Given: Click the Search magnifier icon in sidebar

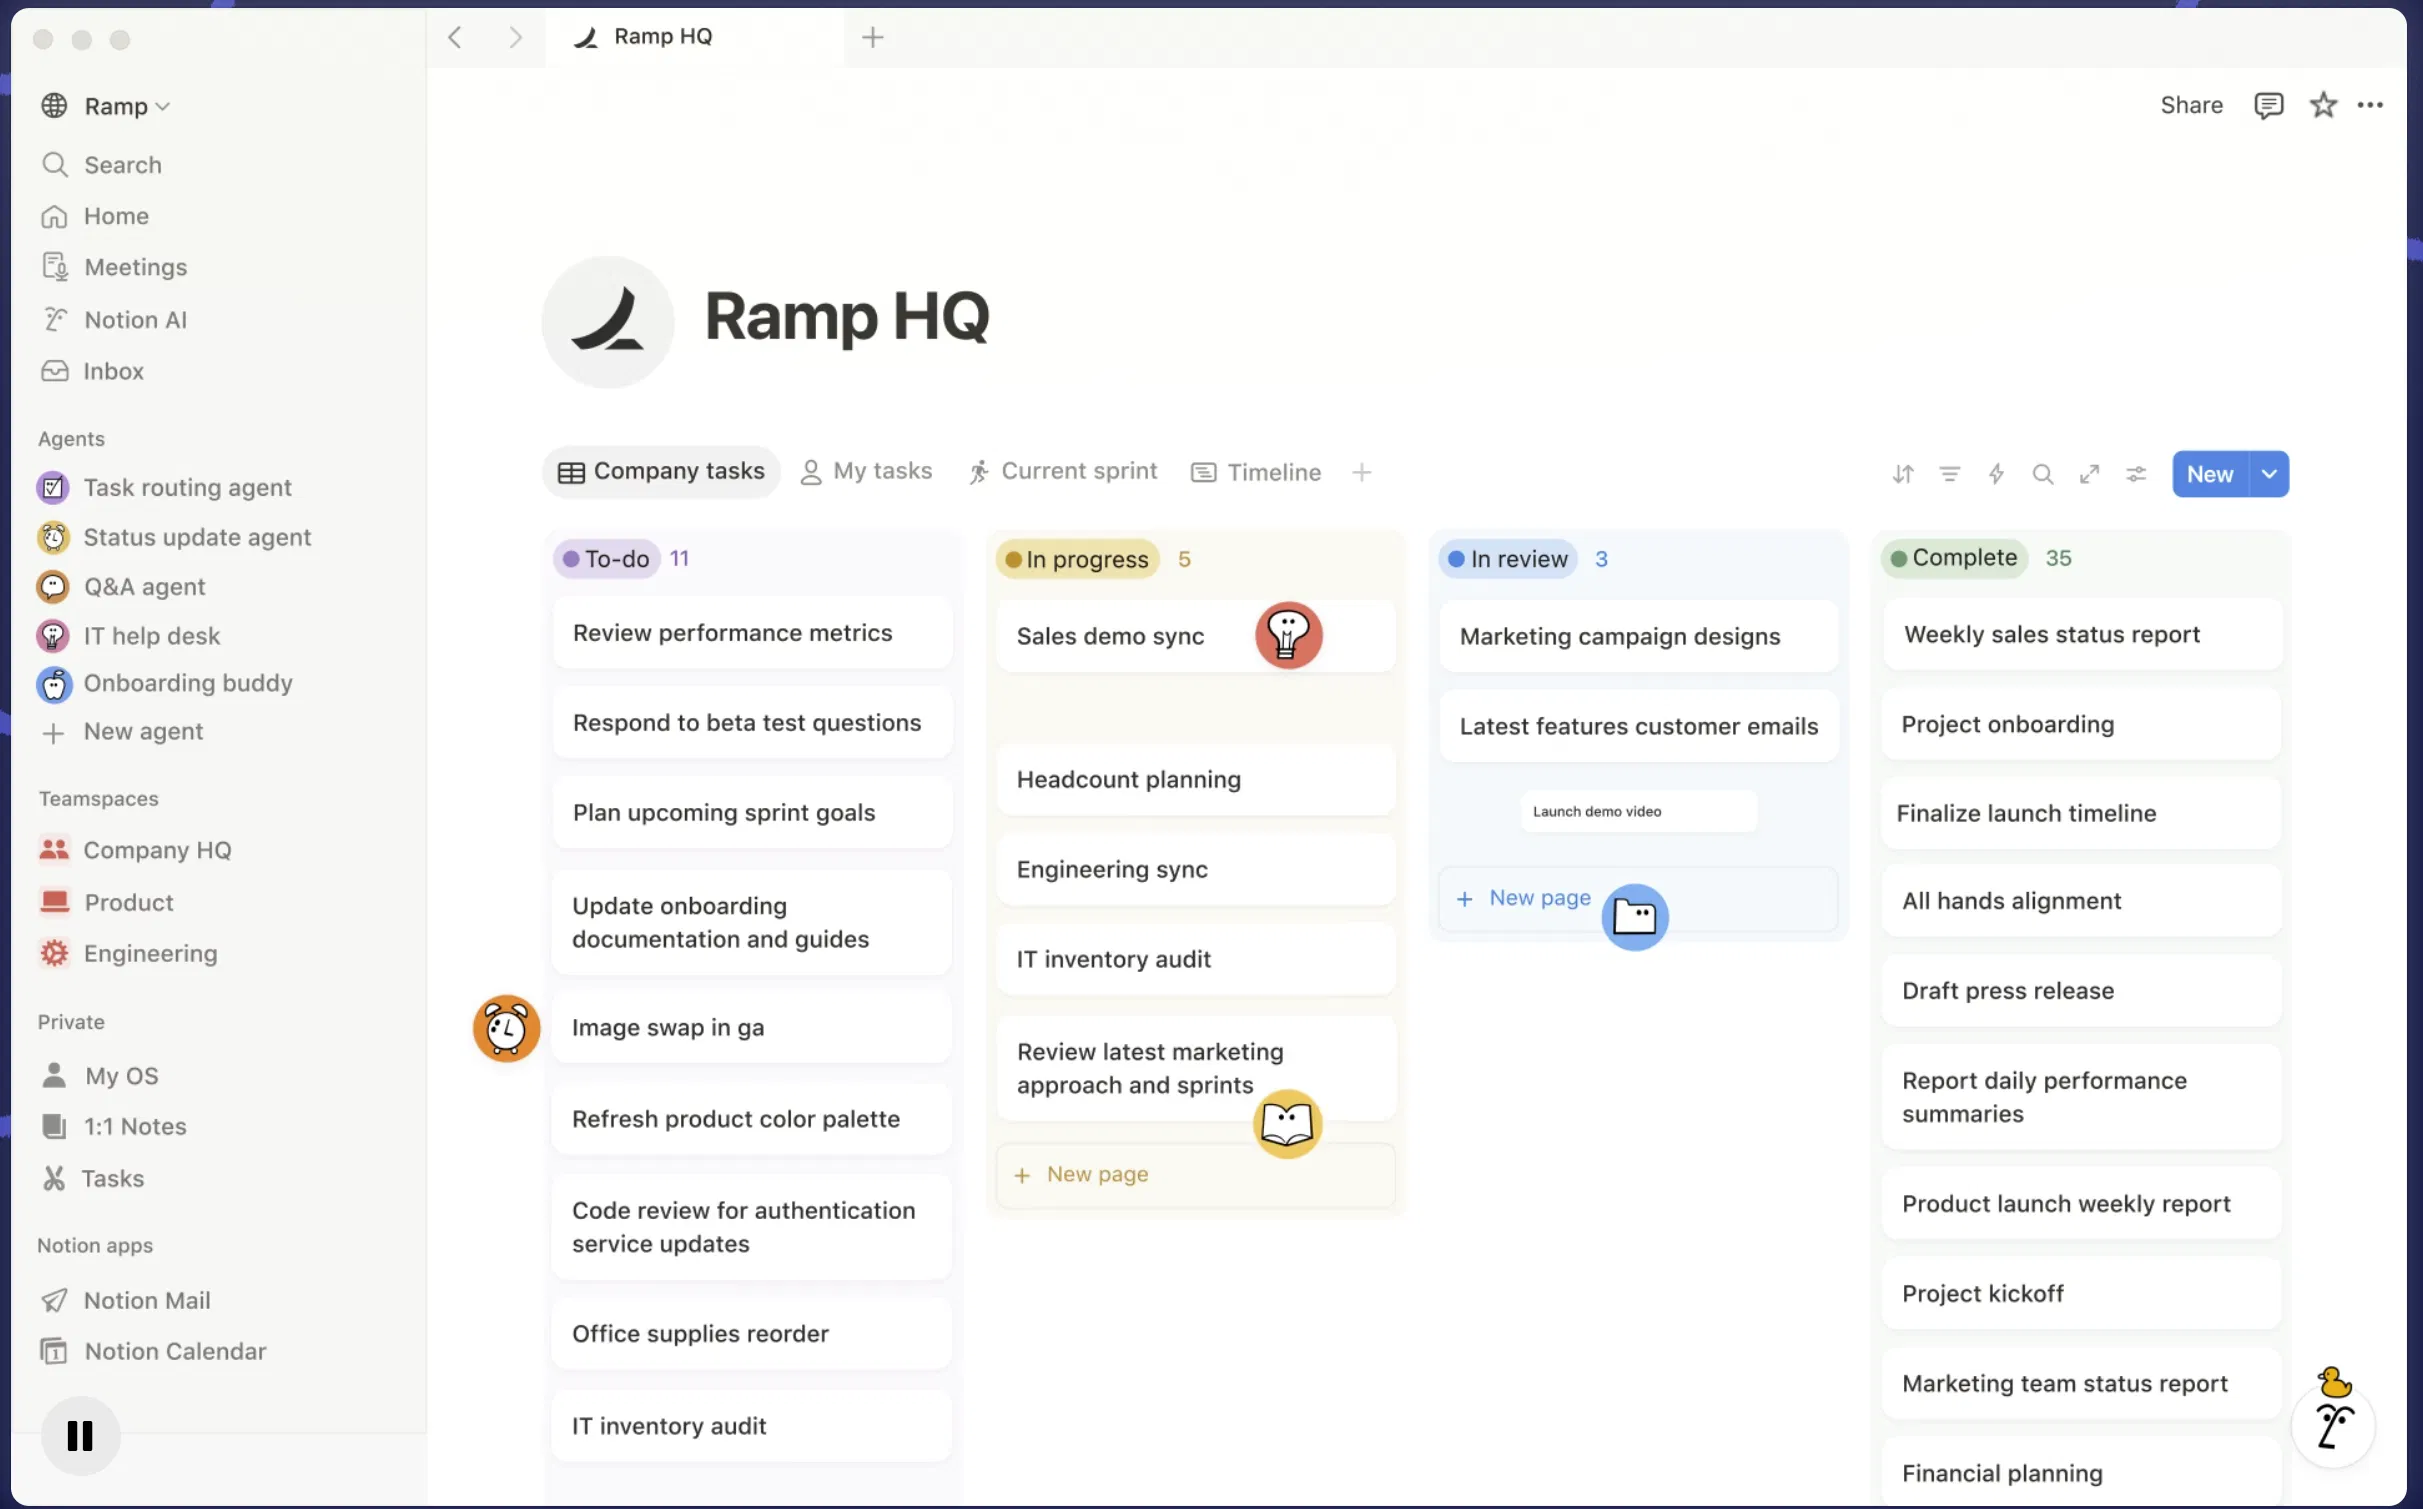Looking at the screenshot, I should pyautogui.click(x=55, y=164).
